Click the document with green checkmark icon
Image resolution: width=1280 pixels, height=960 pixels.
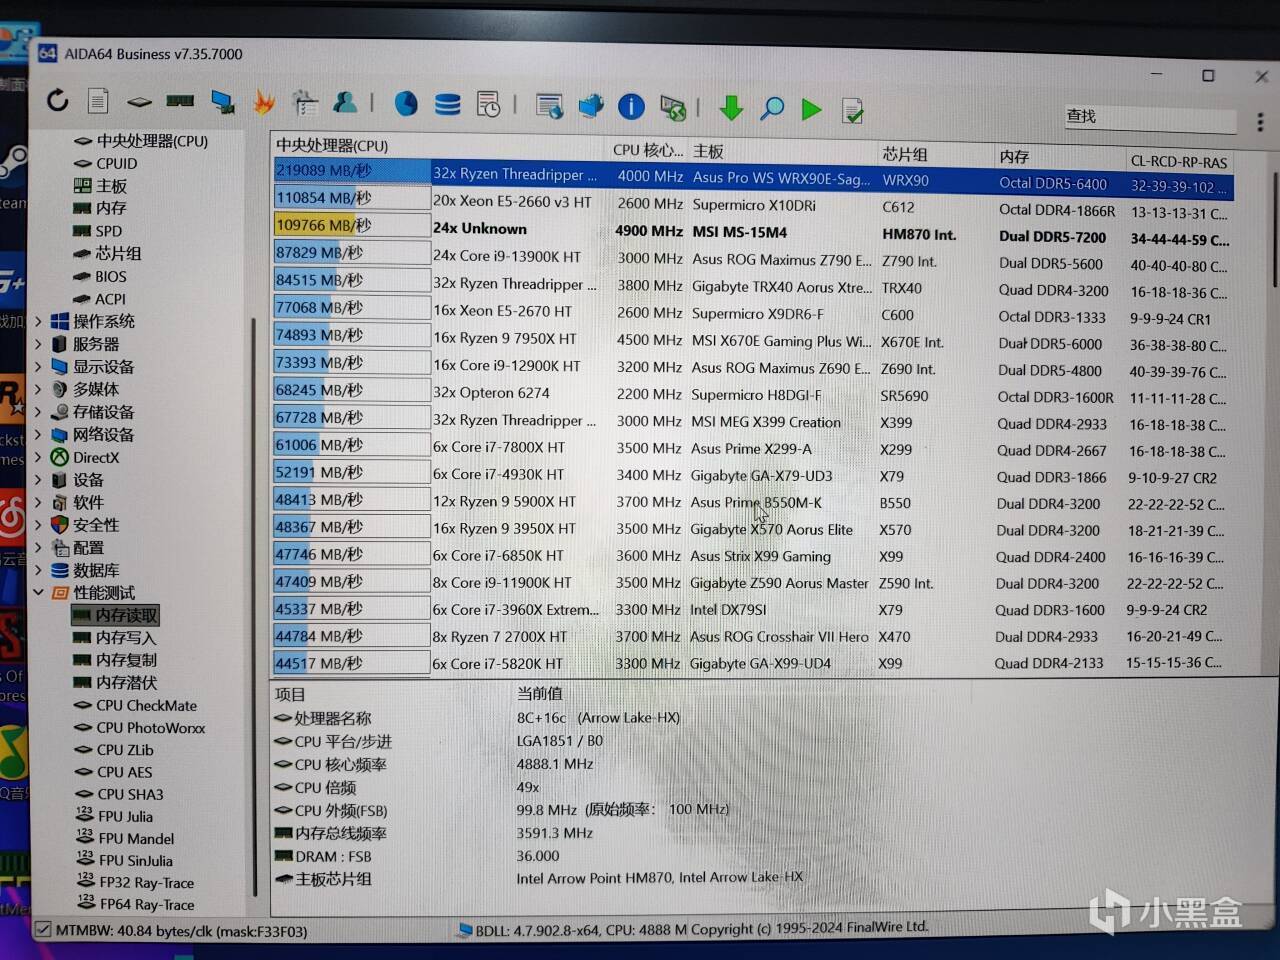tap(853, 110)
